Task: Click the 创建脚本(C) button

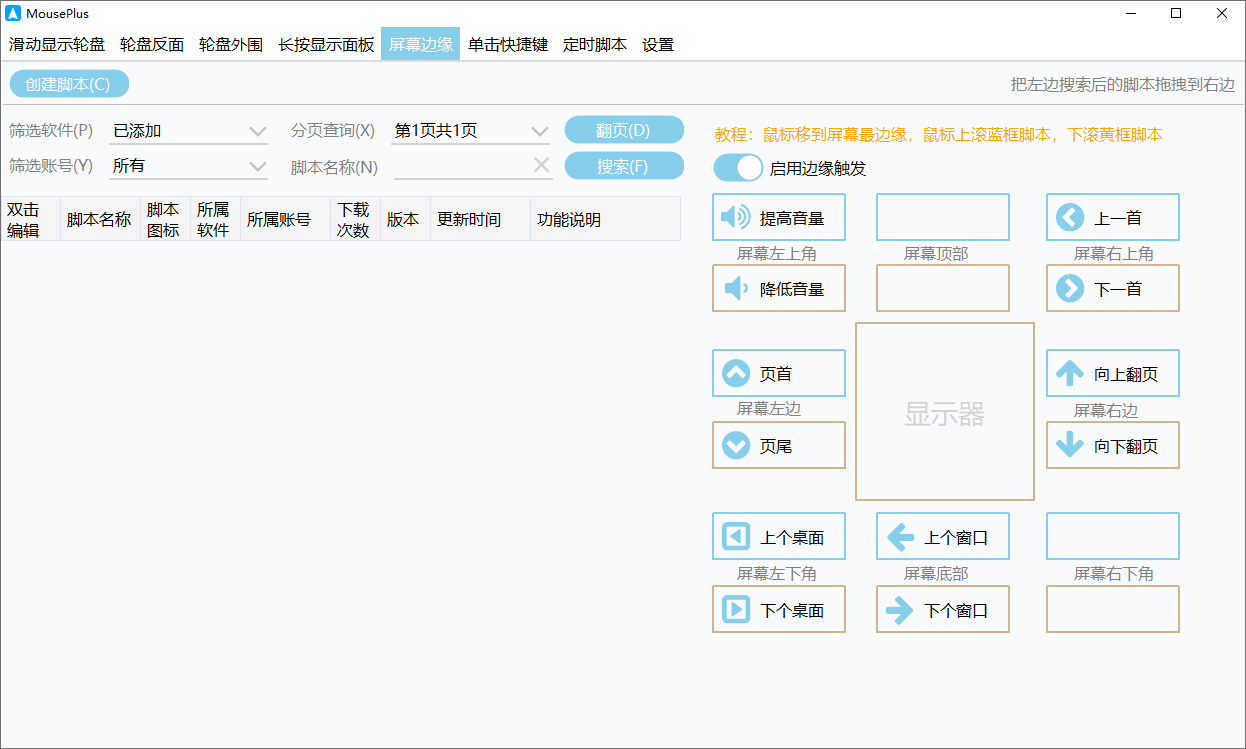Action: [69, 83]
